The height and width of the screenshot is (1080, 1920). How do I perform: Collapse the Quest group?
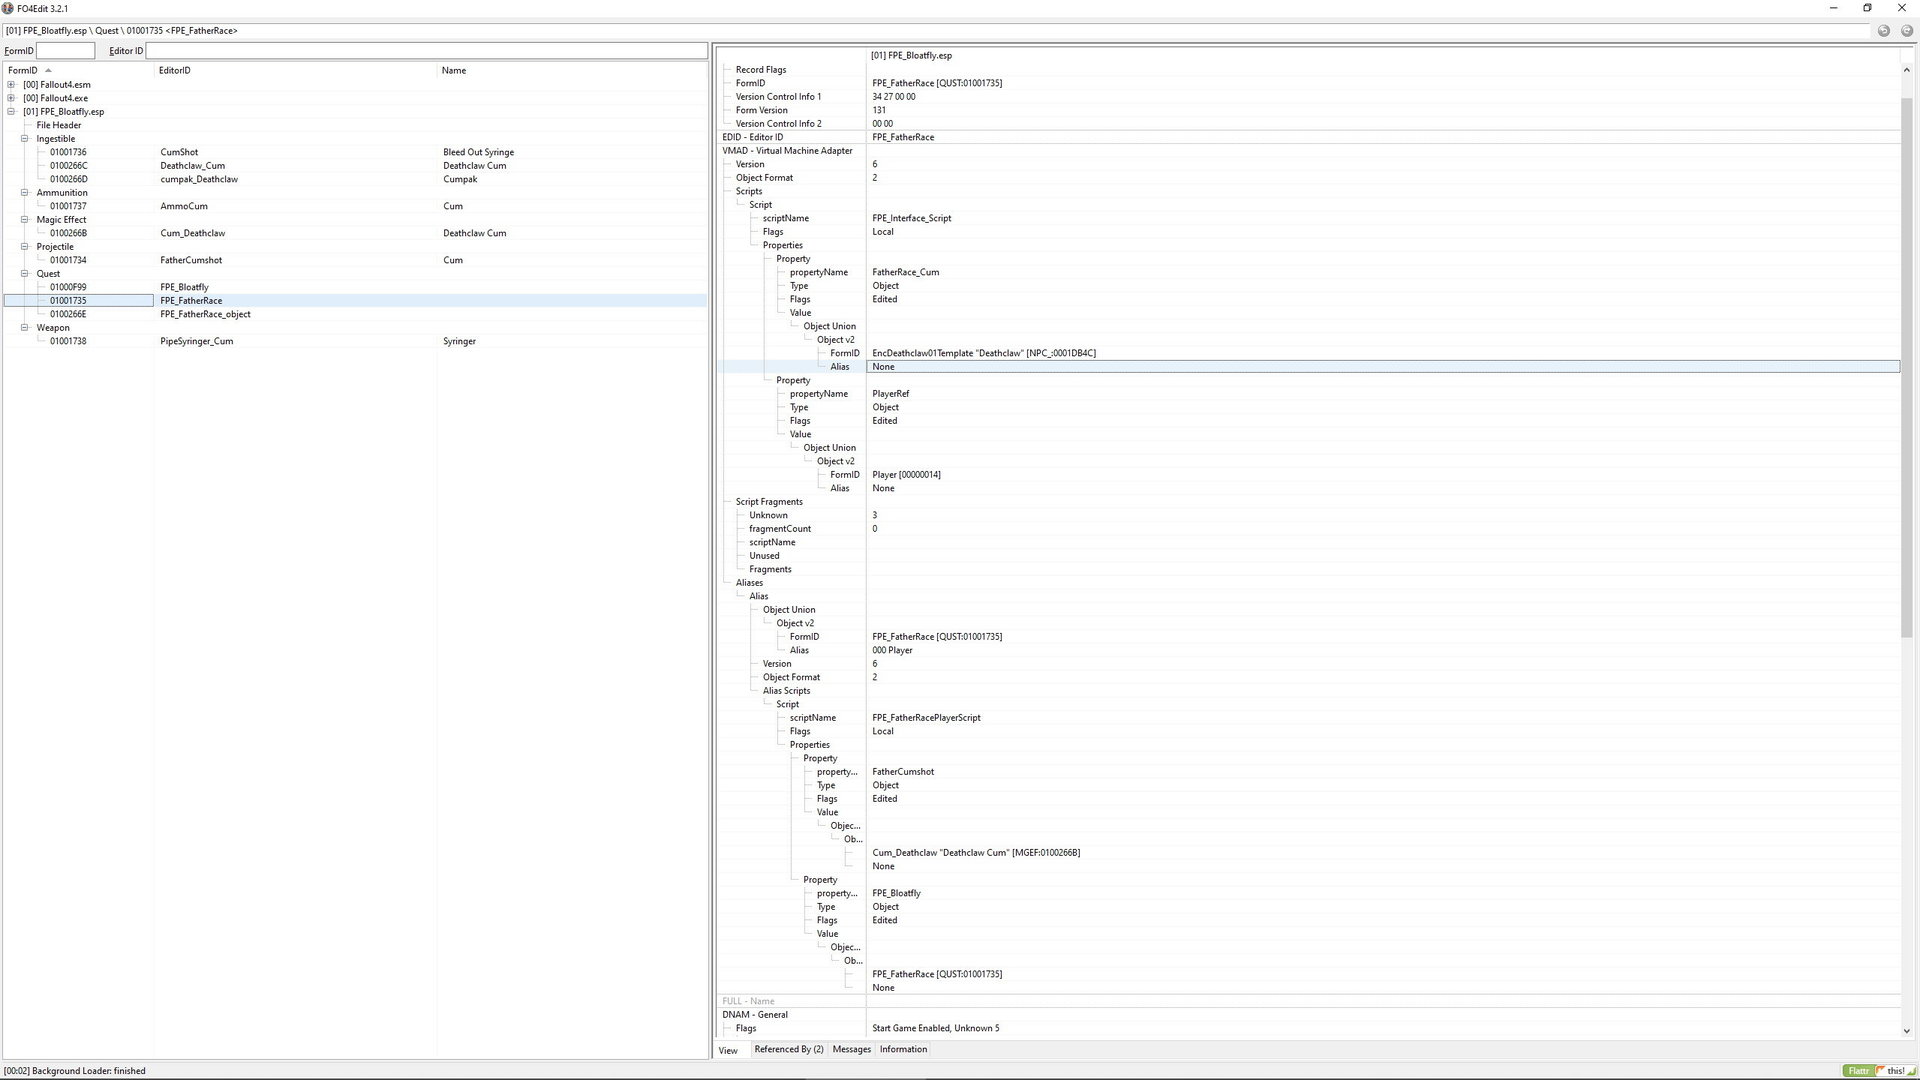point(25,274)
